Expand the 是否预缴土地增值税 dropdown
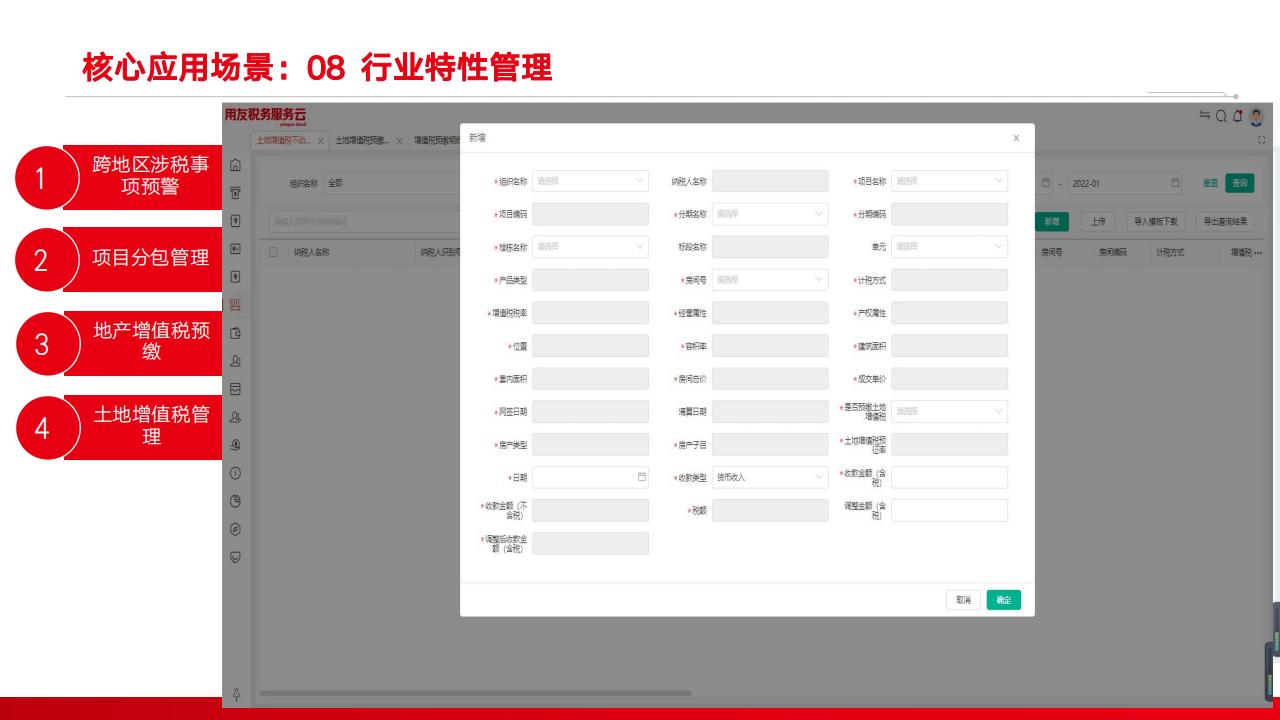The width and height of the screenshot is (1280, 720). [949, 411]
